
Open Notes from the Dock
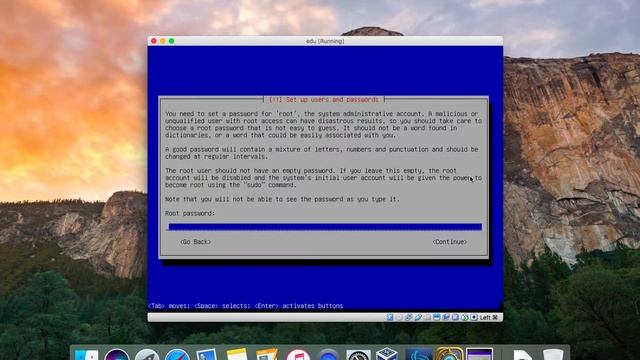(237, 354)
